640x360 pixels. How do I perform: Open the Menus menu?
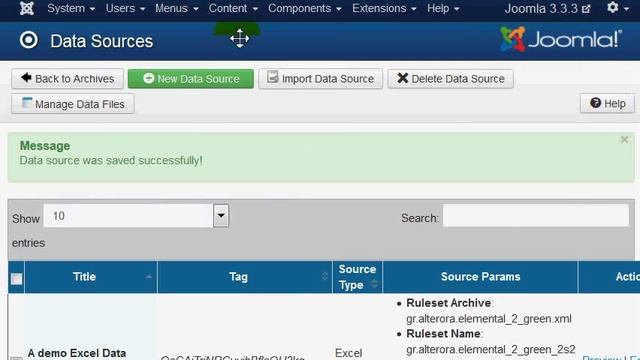click(177, 8)
